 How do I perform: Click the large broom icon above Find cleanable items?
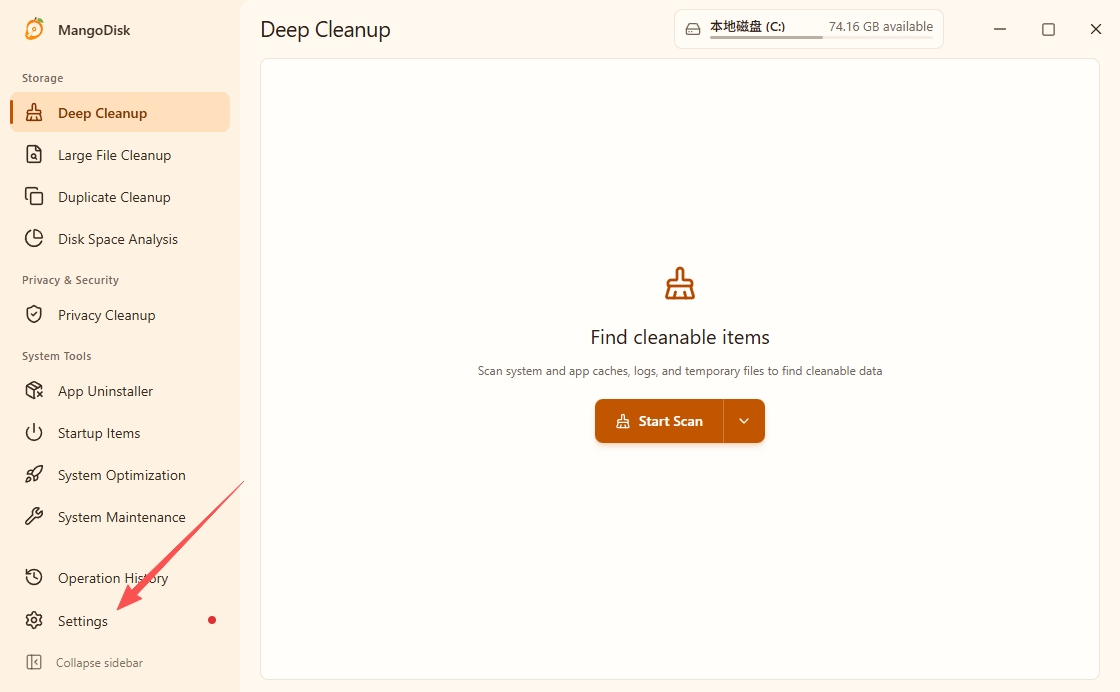click(x=680, y=284)
